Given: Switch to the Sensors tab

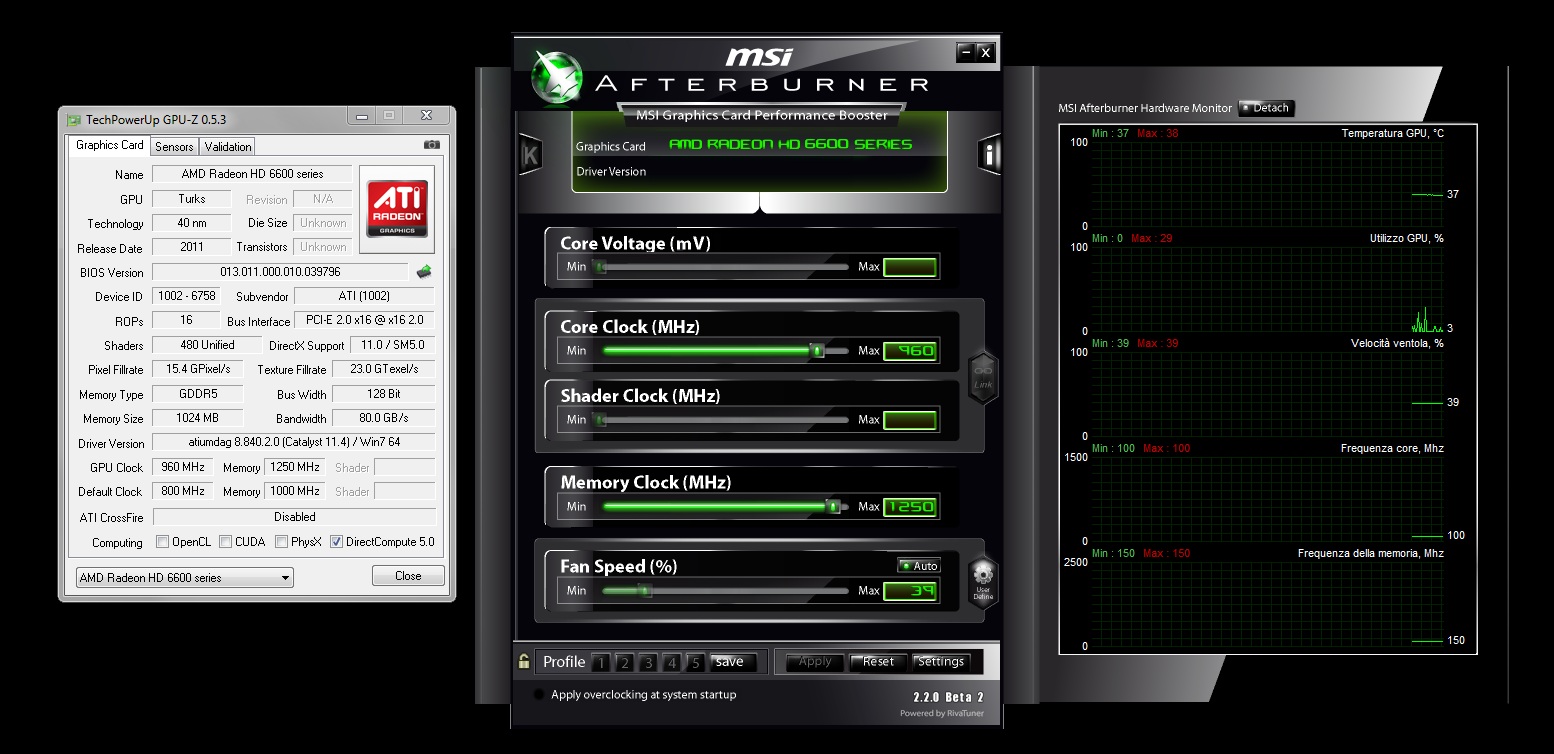Looking at the screenshot, I should 174,146.
